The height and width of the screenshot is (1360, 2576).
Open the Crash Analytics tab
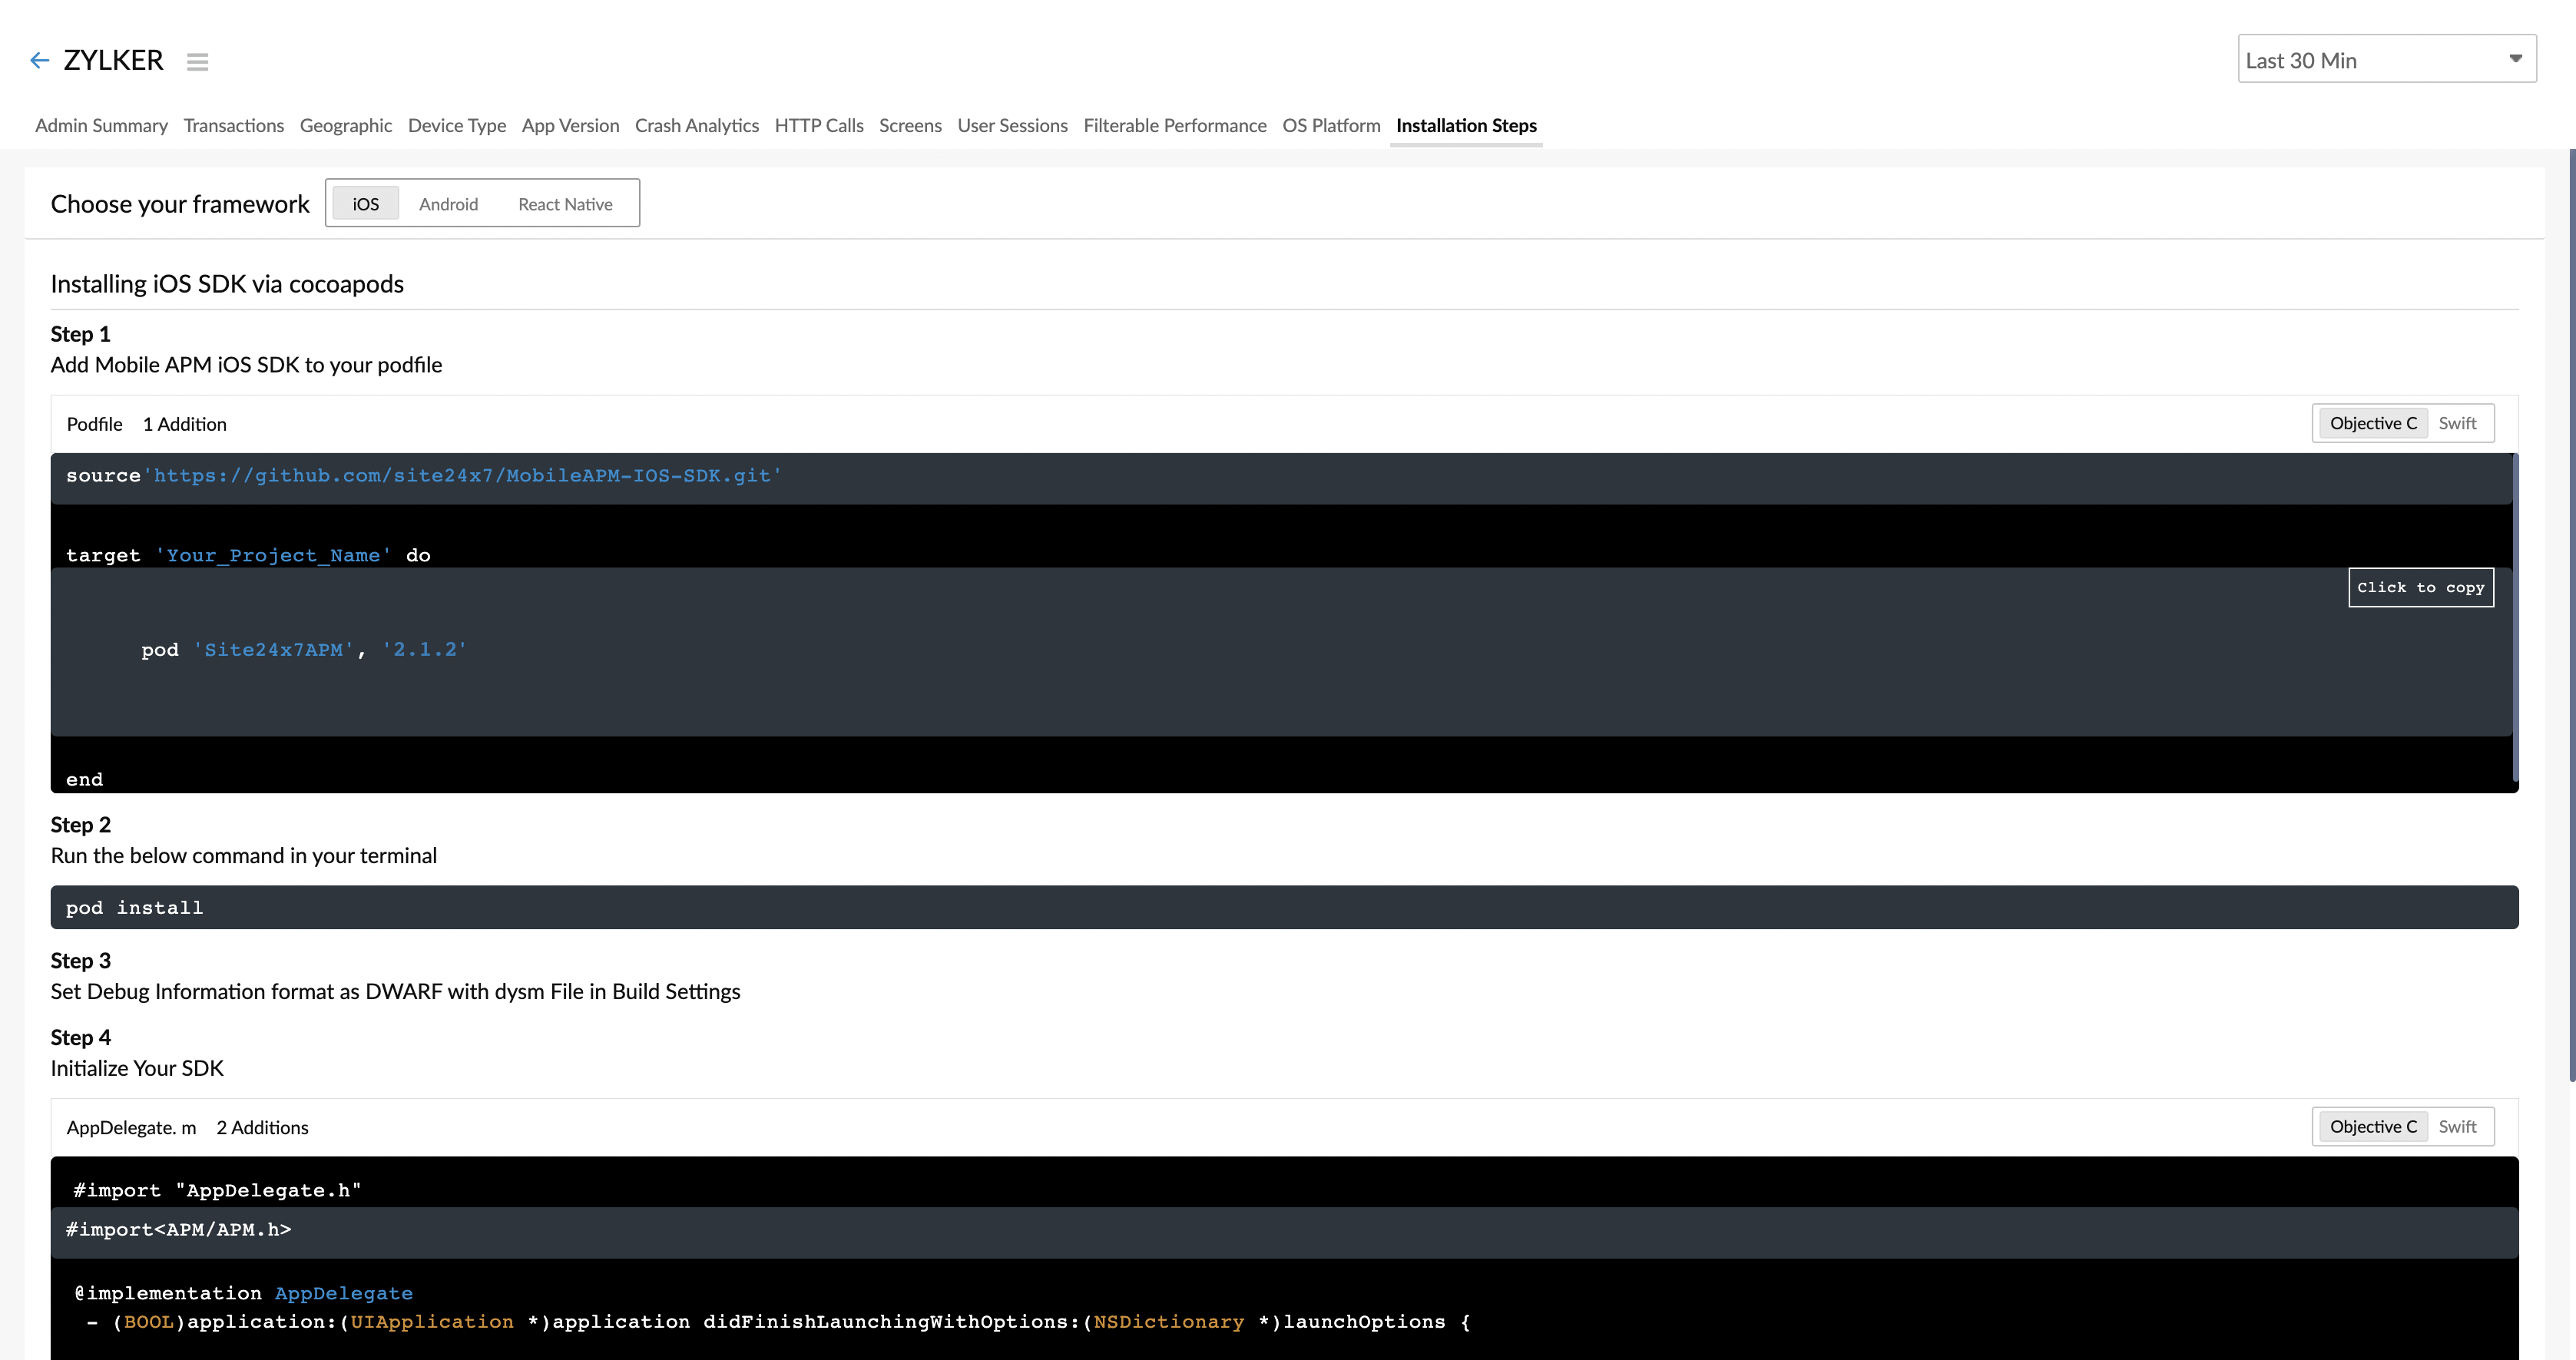pyautogui.click(x=696, y=125)
